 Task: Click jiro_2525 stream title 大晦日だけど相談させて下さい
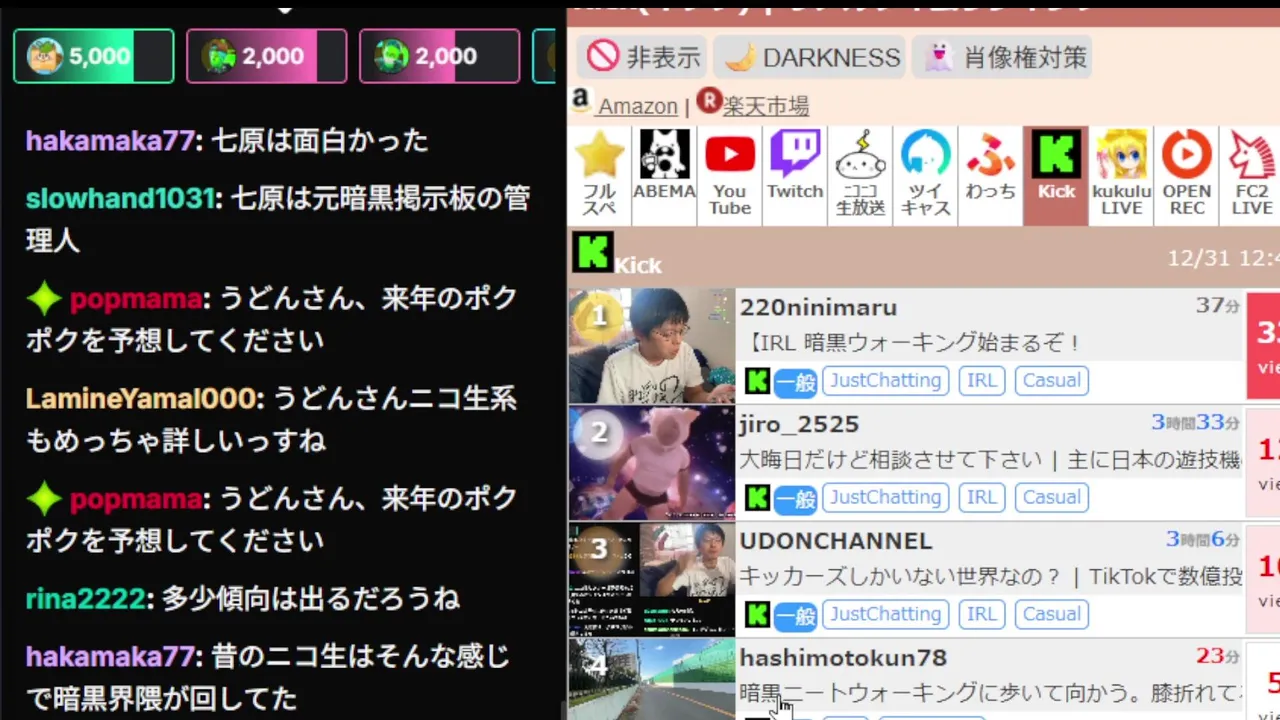(x=892, y=460)
